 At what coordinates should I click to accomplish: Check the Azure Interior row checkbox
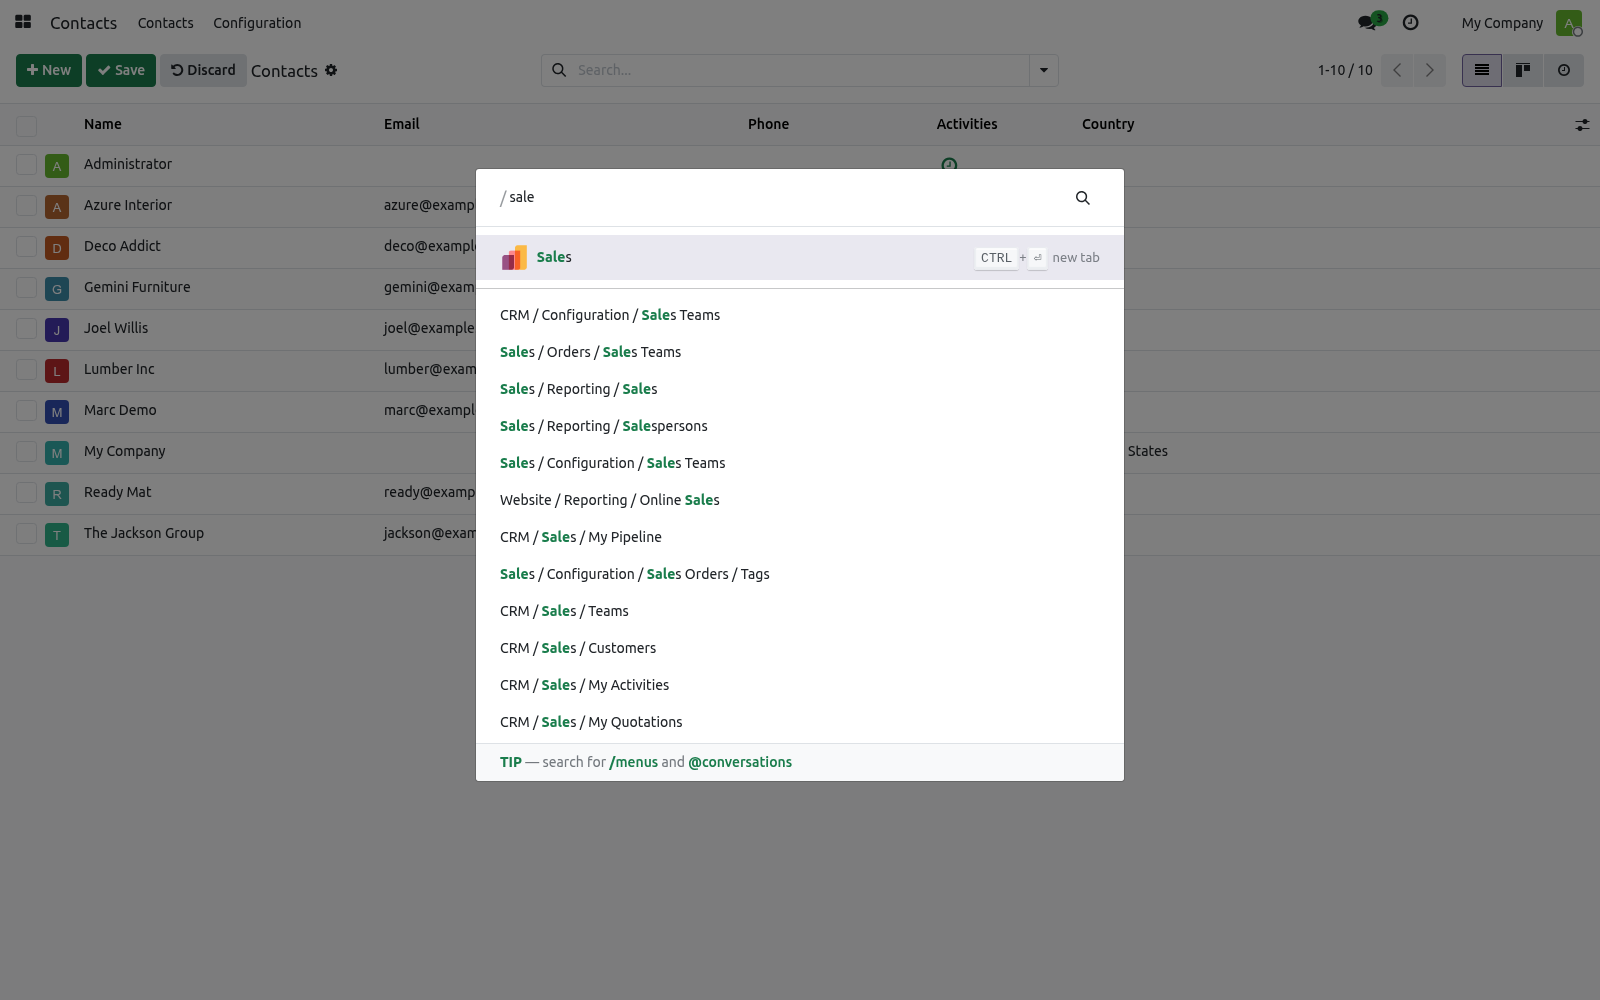tap(27, 206)
